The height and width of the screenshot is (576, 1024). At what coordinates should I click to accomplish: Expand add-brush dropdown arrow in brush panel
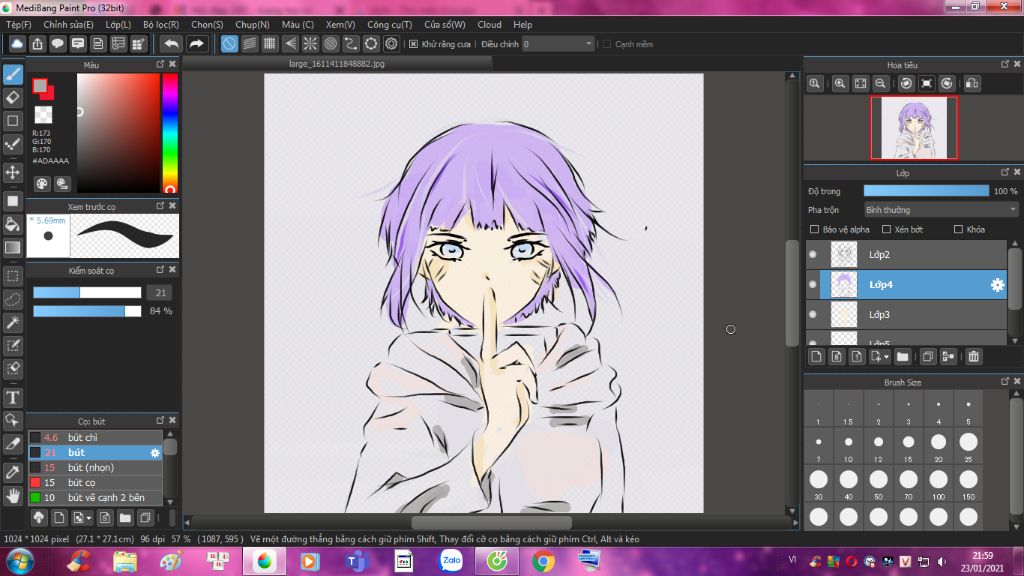pos(88,519)
